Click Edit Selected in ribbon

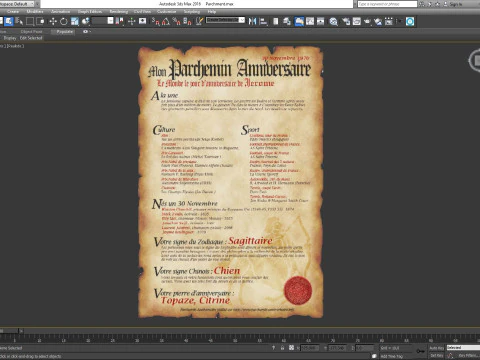pyautogui.click(x=31, y=38)
